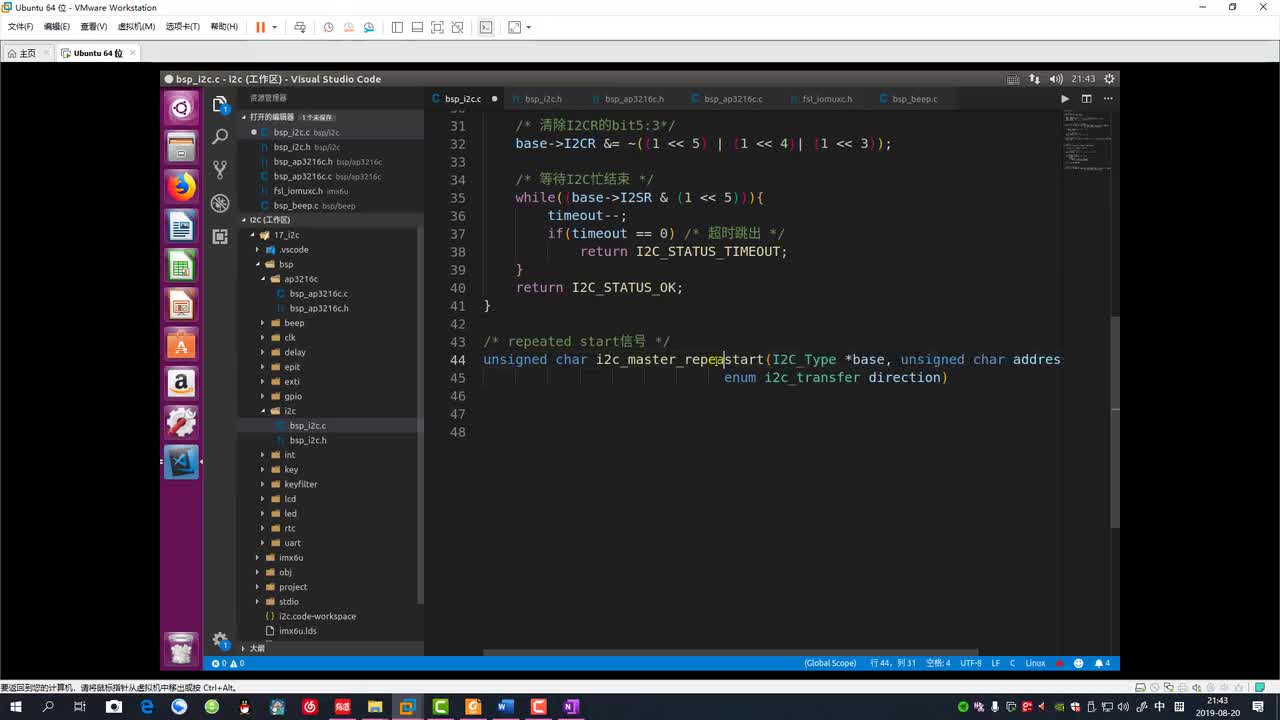
Task: Open VMware power dropdown arrow next to pause
Action: 274,27
